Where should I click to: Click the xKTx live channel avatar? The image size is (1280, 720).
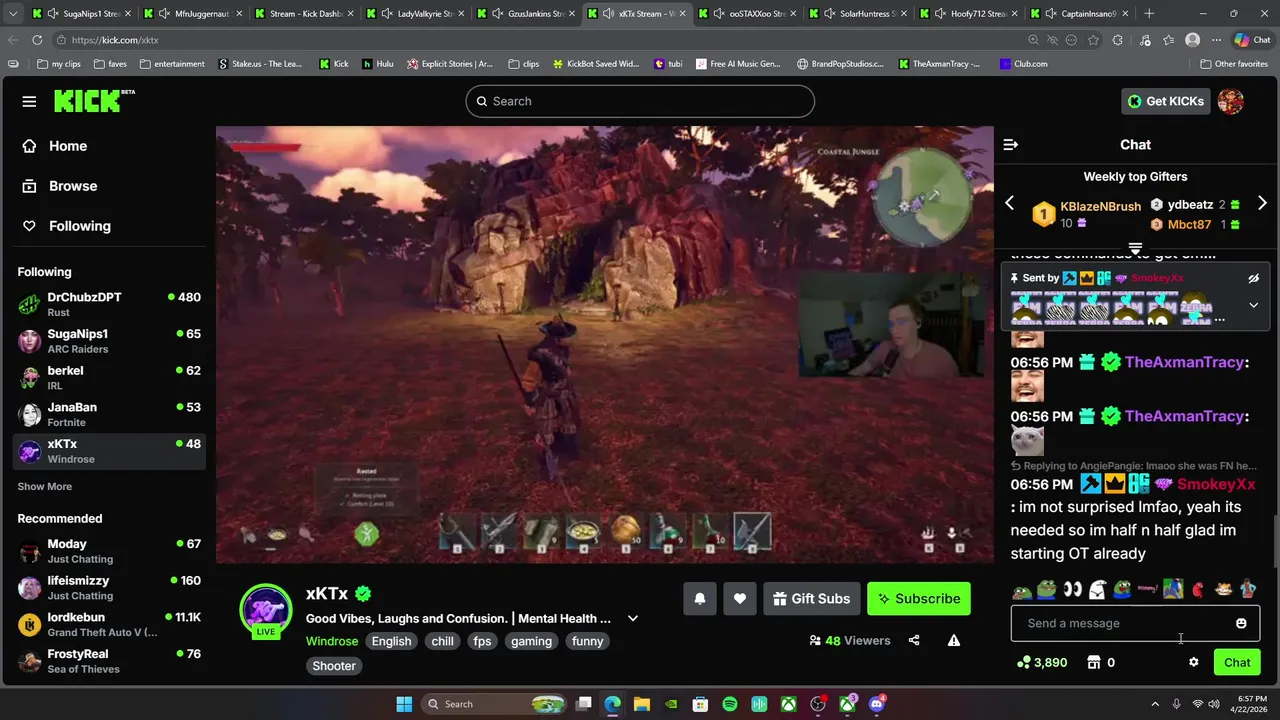[265, 607]
